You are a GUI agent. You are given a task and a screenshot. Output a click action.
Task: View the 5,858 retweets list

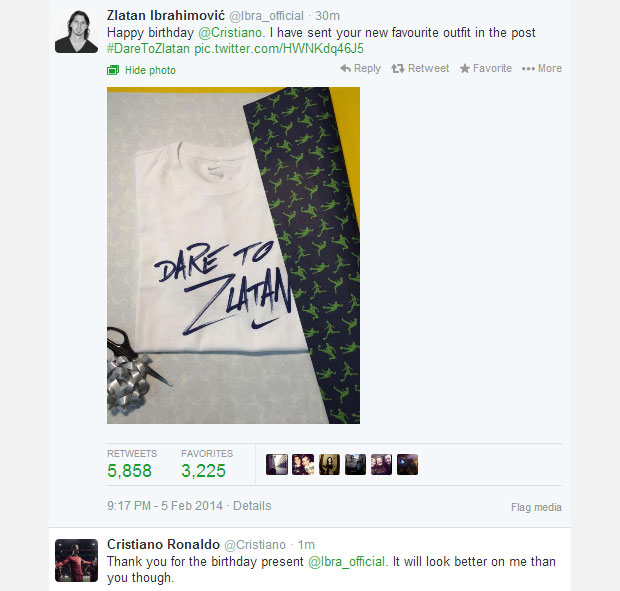click(129, 470)
